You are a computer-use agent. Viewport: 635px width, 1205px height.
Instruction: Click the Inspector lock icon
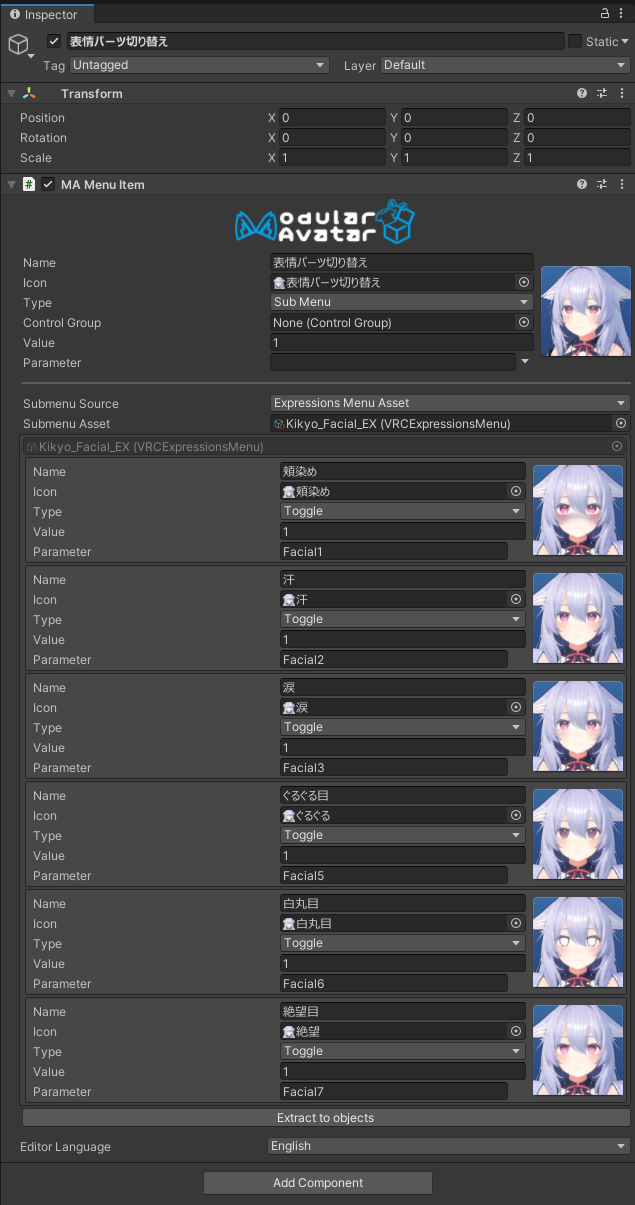[x=604, y=14]
